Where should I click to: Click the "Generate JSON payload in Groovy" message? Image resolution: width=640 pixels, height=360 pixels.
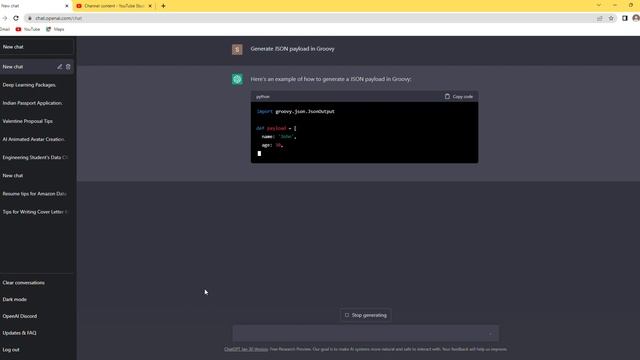point(293,49)
